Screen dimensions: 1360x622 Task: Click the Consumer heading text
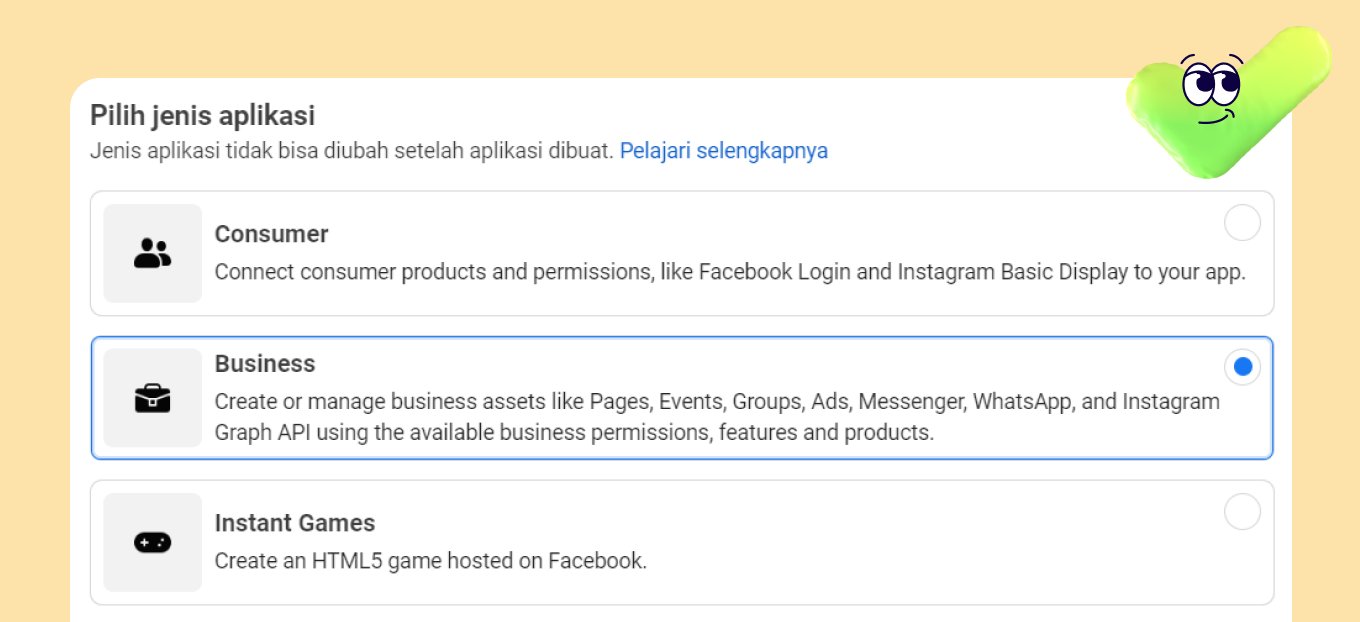pos(272,234)
